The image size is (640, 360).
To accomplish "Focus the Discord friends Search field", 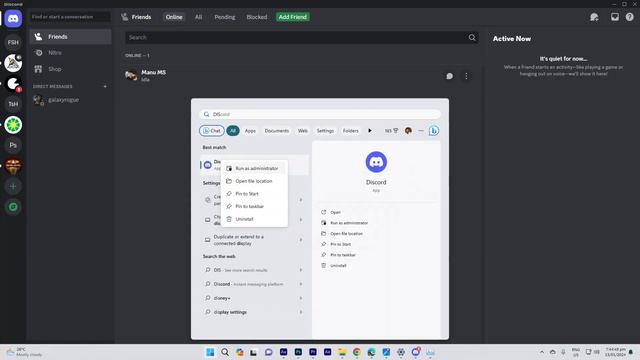I will pyautogui.click(x=301, y=38).
